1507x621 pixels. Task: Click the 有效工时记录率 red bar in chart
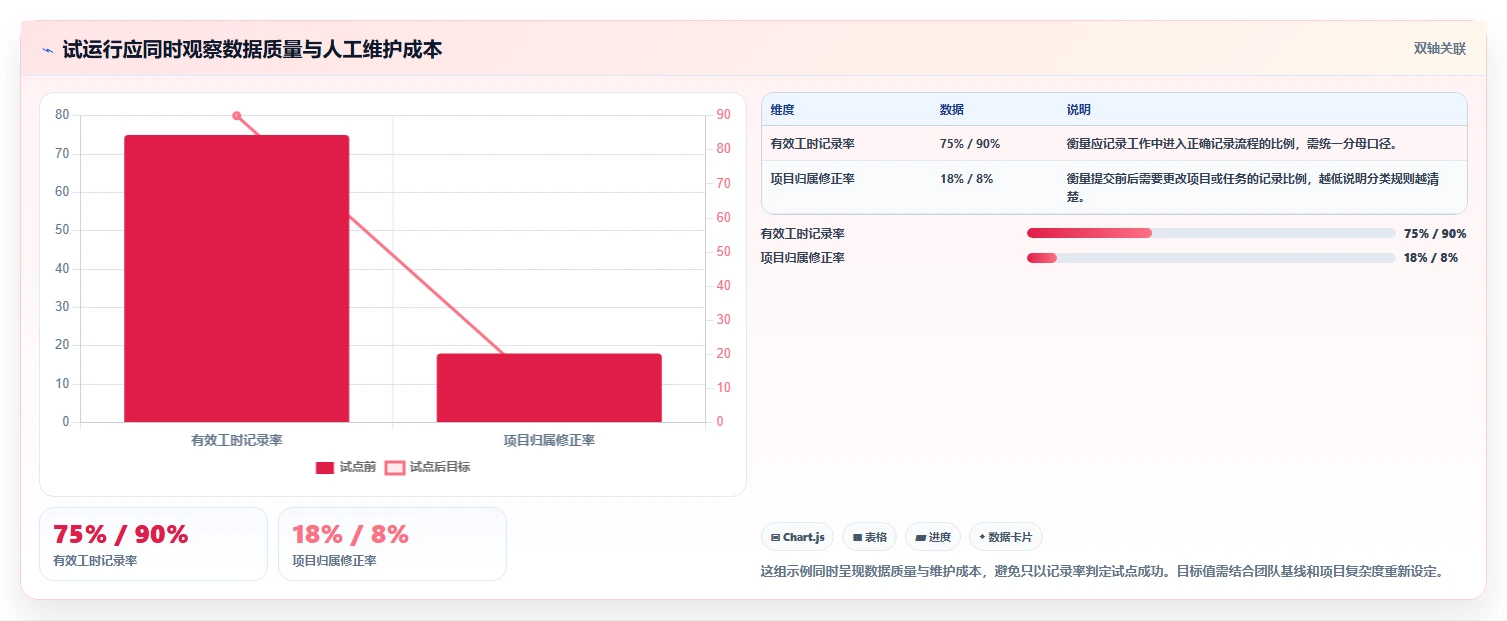tap(237, 278)
